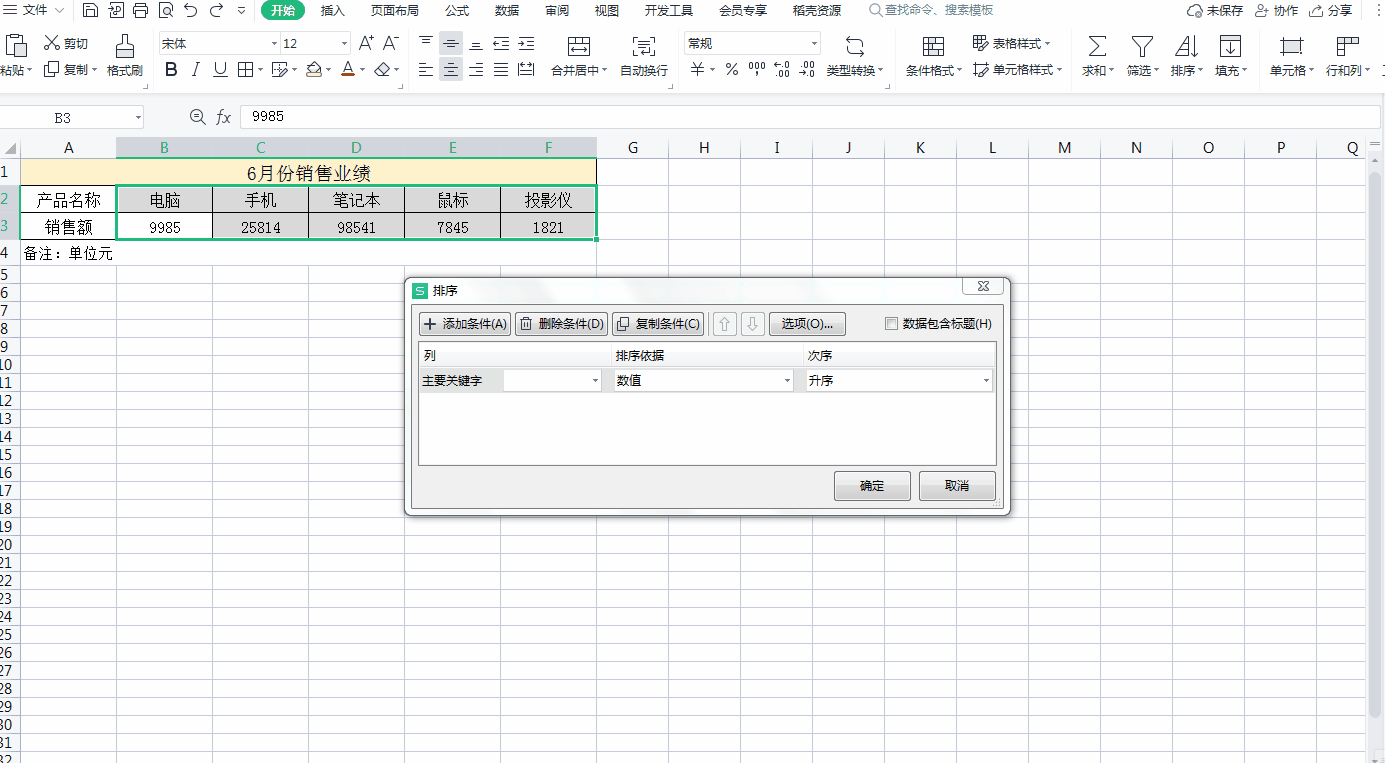Decrease font size with the A- icon
The width and height of the screenshot is (1385, 763).
(391, 44)
